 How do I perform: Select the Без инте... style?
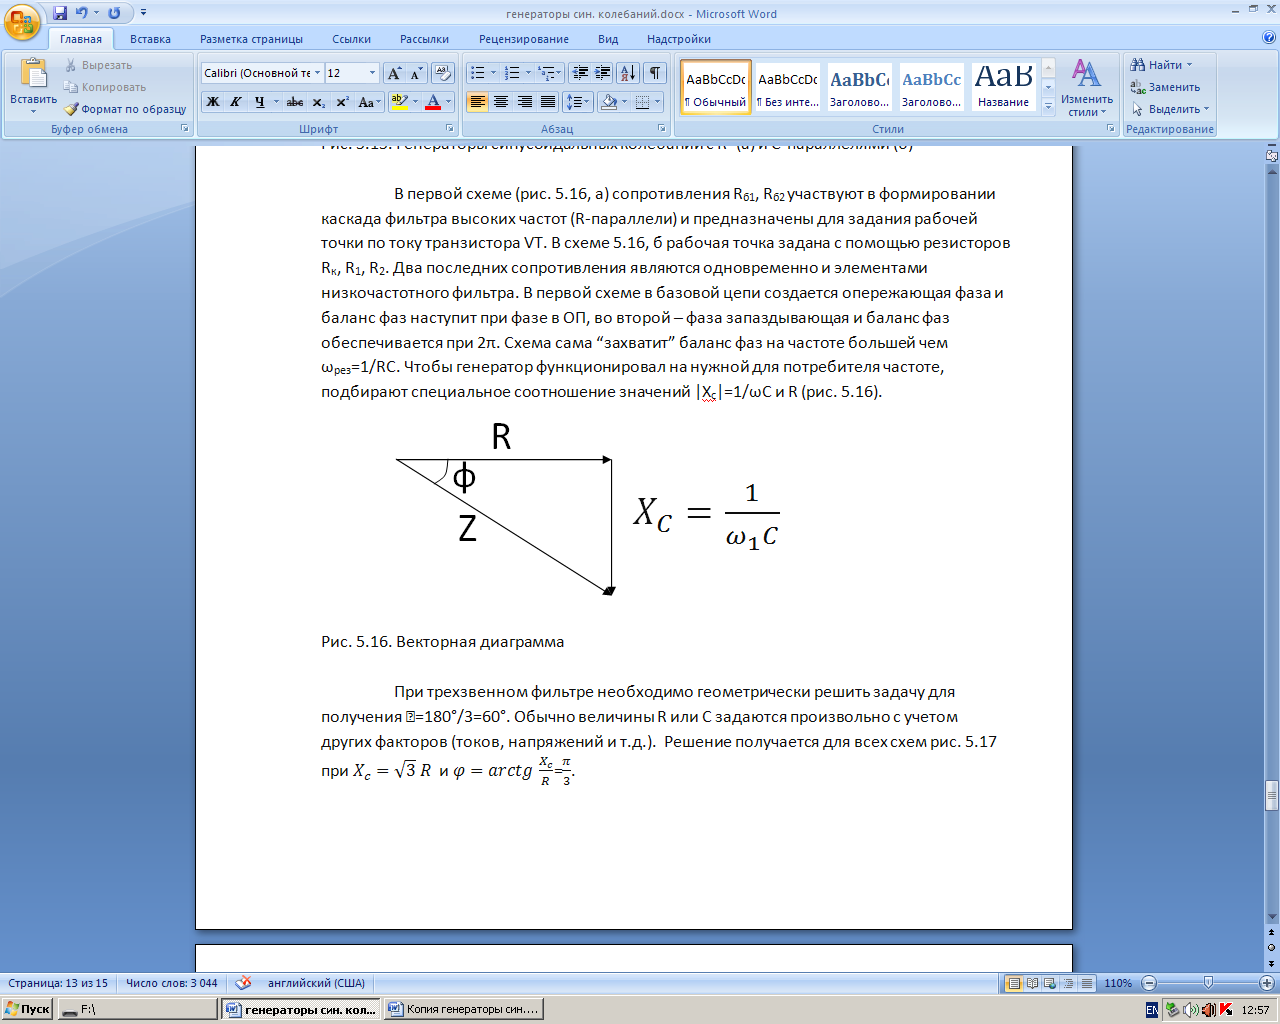pyautogui.click(x=788, y=87)
